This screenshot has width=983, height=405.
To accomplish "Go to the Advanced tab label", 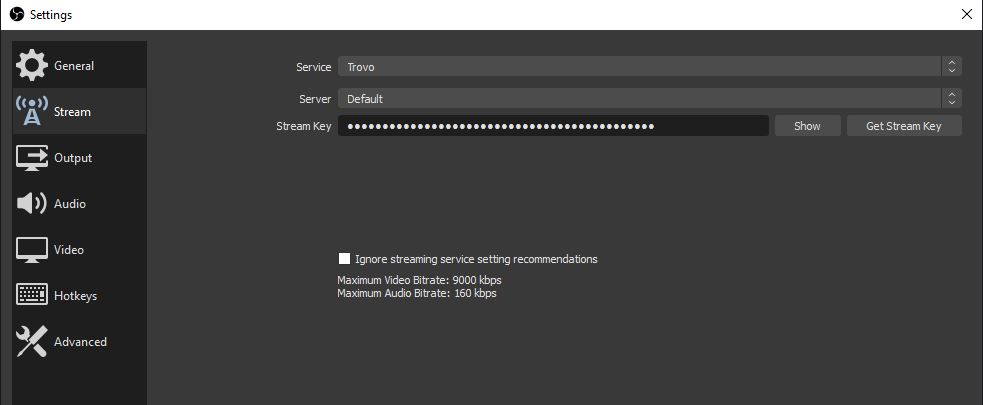I will (x=80, y=342).
